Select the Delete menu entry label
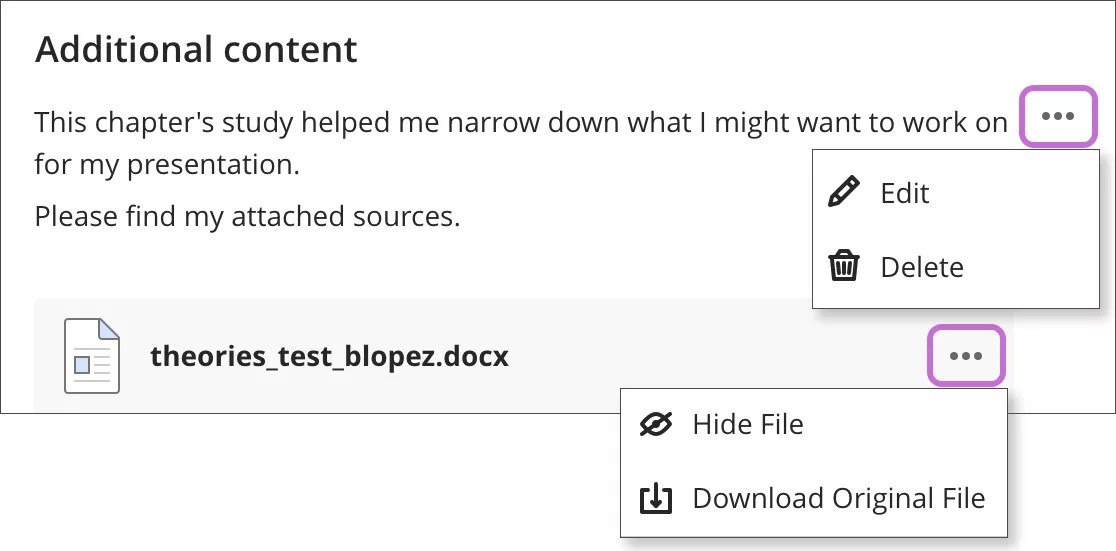 (x=922, y=267)
